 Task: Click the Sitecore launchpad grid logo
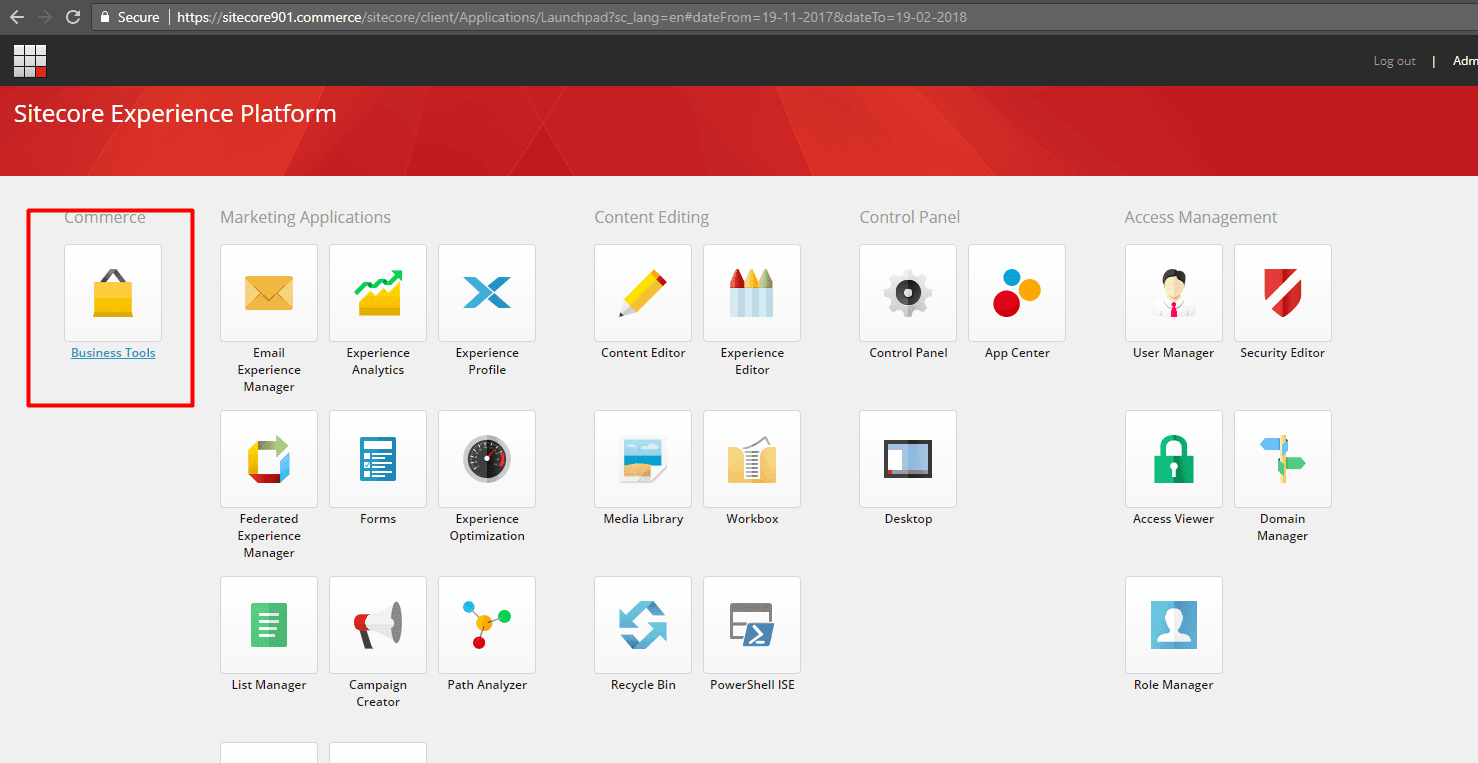(x=30, y=61)
